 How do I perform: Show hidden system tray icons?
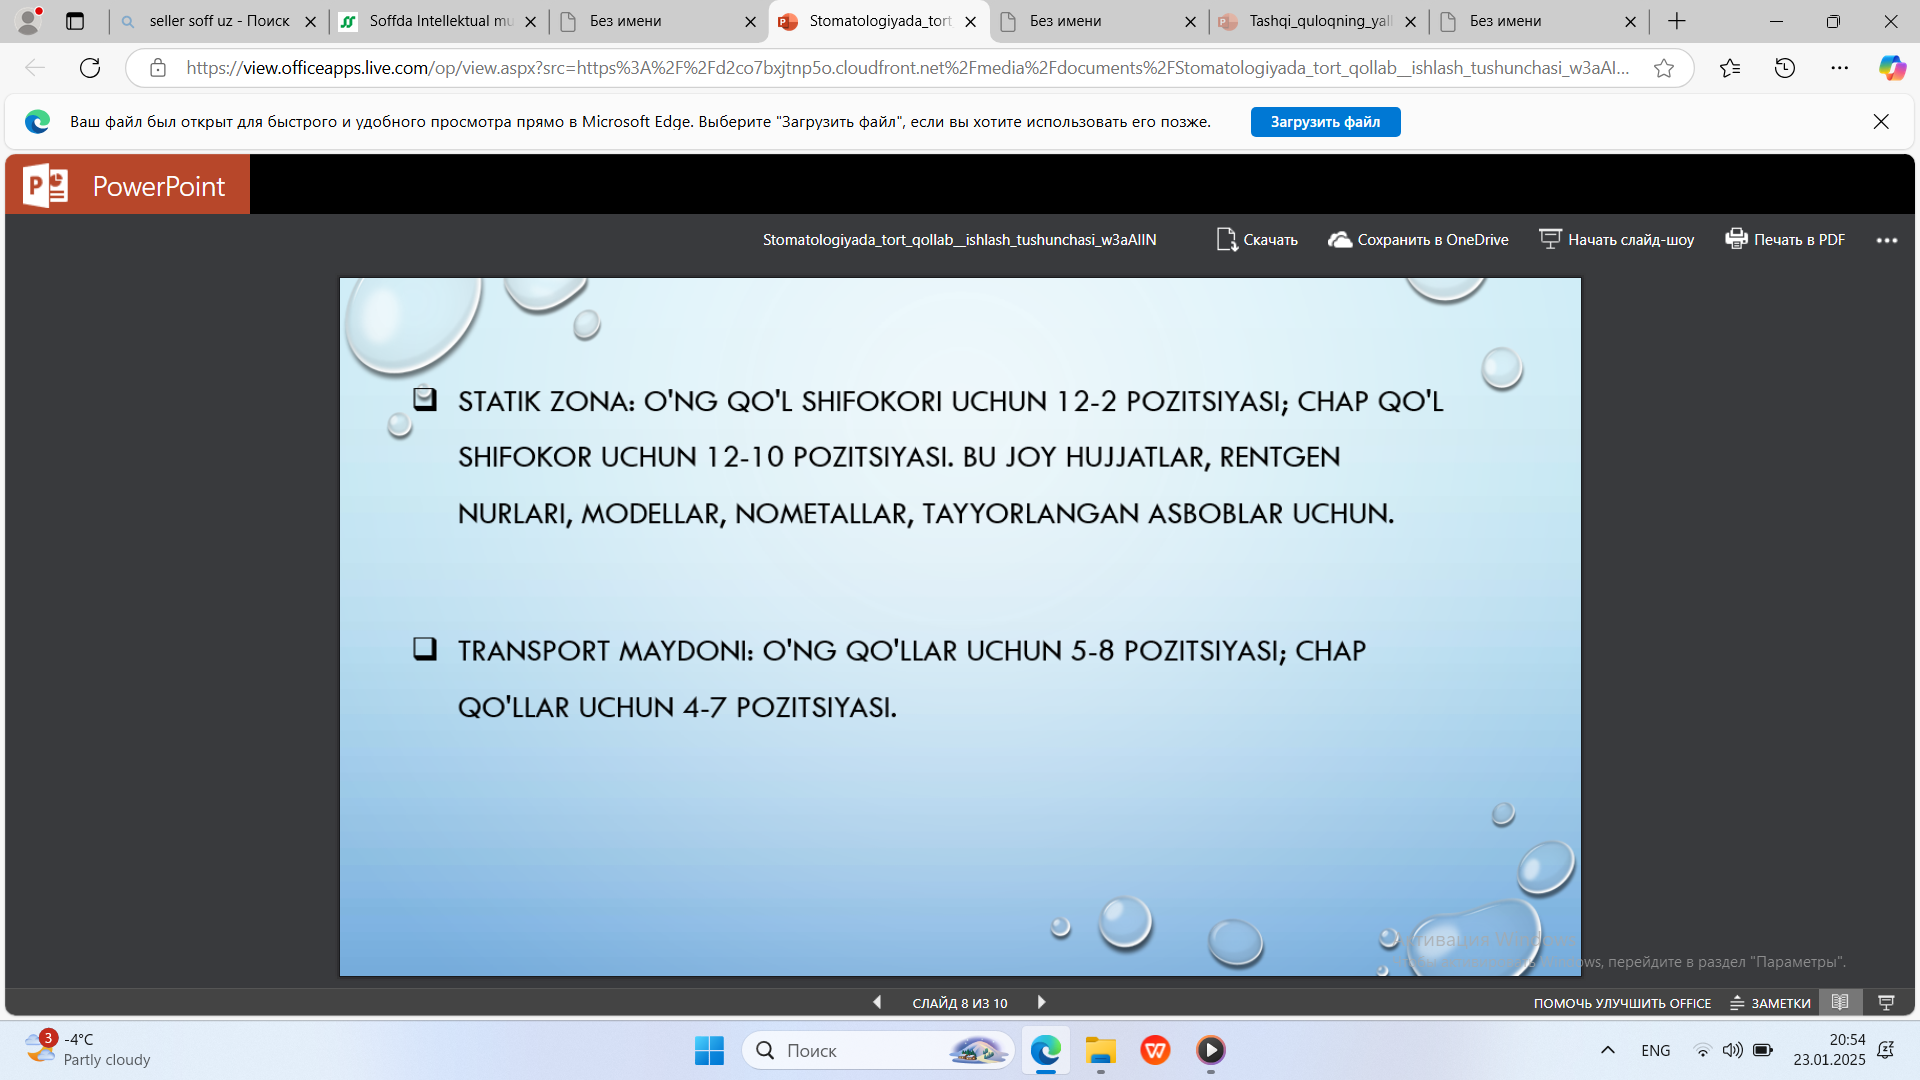(x=1607, y=1050)
